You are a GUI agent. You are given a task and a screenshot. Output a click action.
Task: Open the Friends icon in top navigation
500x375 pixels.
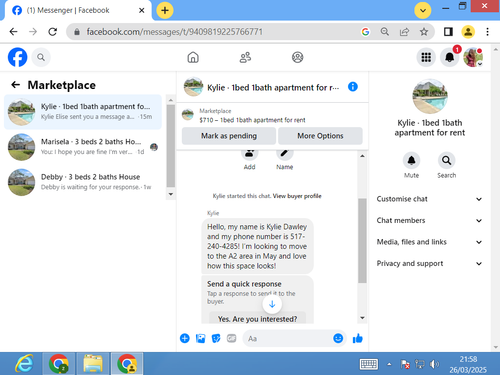(x=245, y=57)
